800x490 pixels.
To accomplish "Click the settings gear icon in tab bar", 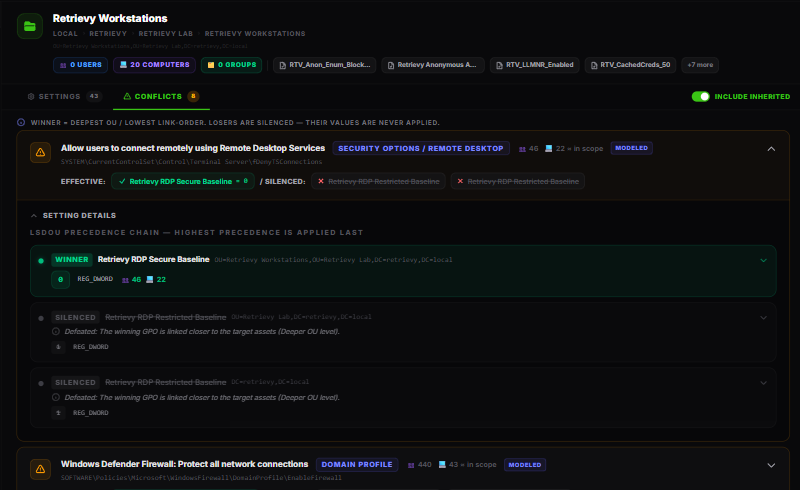I will click(x=31, y=96).
